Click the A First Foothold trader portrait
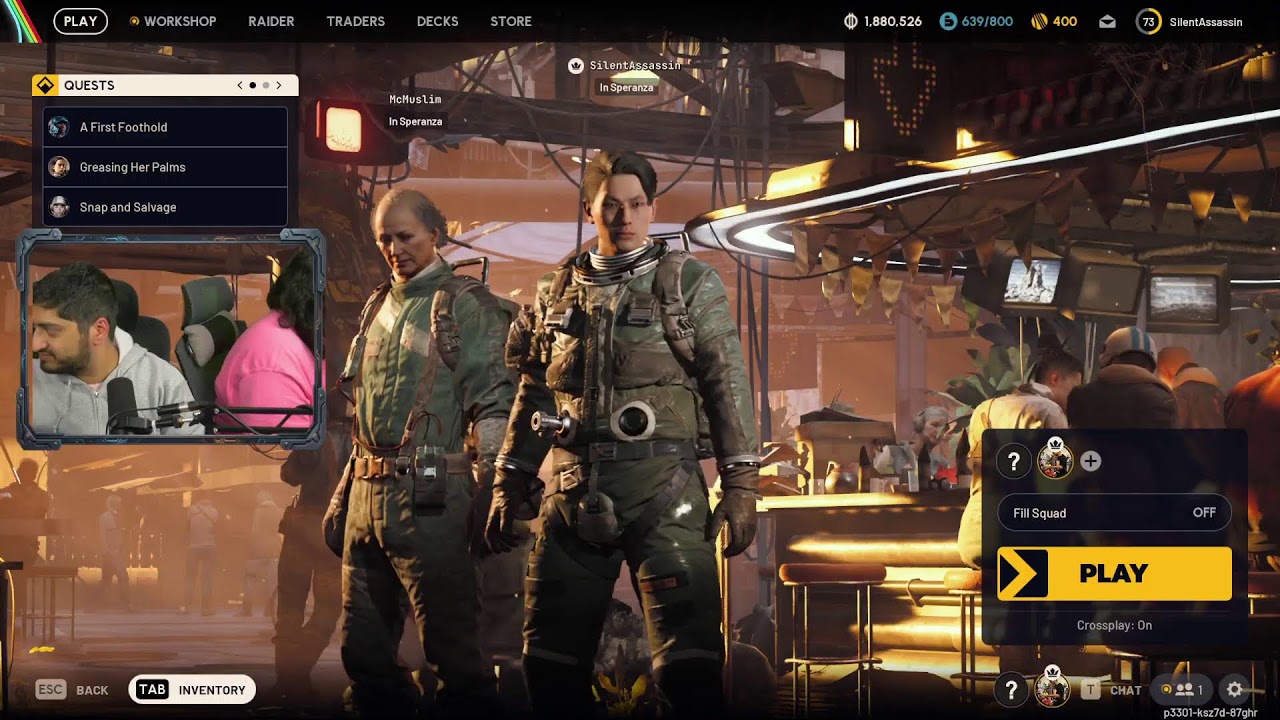 (x=59, y=127)
